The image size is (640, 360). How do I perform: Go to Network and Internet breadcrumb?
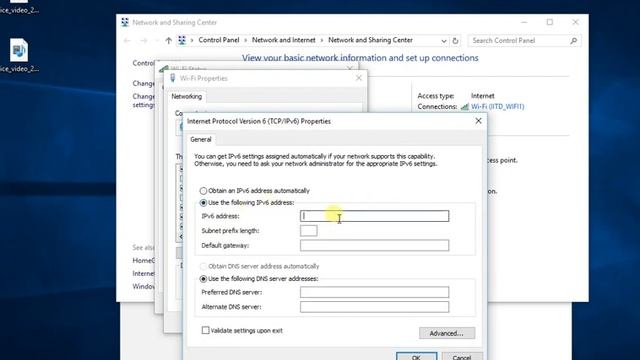tap(284, 40)
